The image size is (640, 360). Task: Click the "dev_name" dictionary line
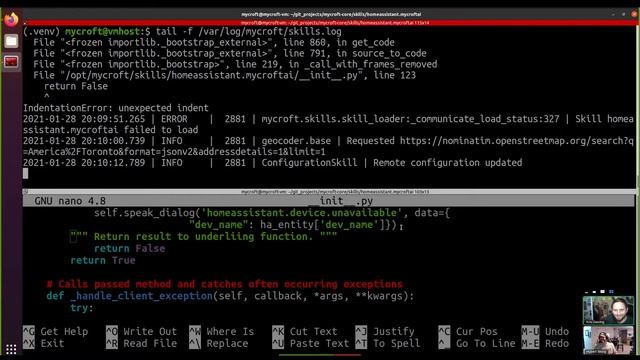click(x=293, y=225)
